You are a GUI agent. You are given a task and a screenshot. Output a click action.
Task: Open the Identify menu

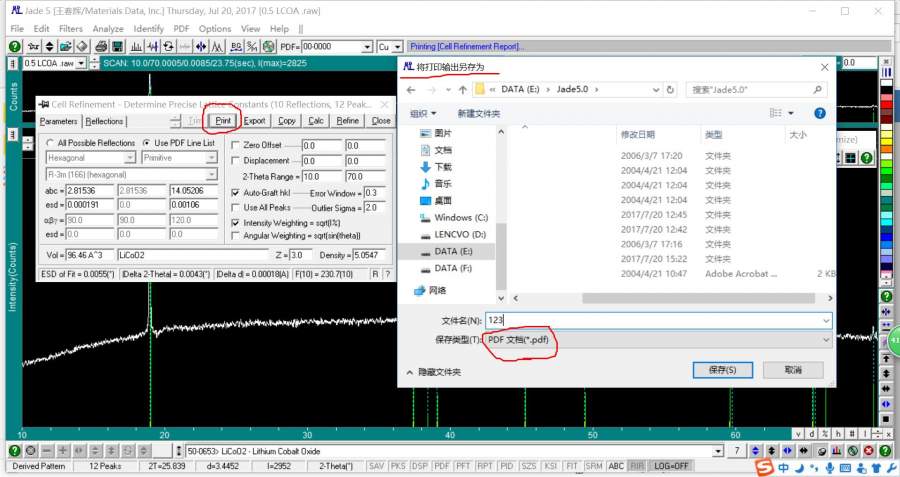(x=149, y=28)
